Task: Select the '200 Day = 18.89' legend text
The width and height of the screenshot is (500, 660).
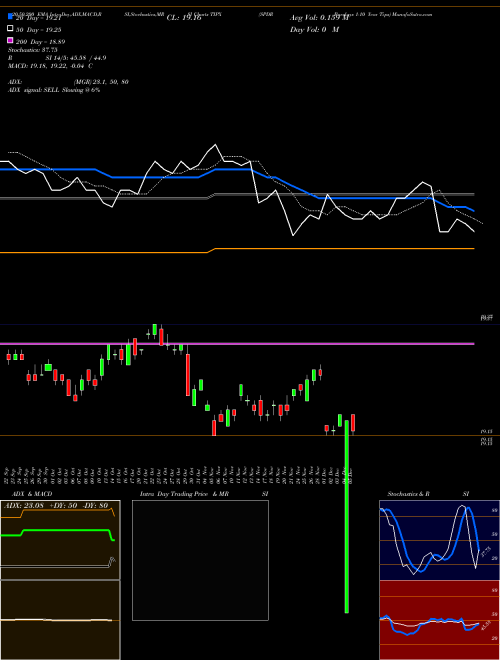Action: coord(40,42)
